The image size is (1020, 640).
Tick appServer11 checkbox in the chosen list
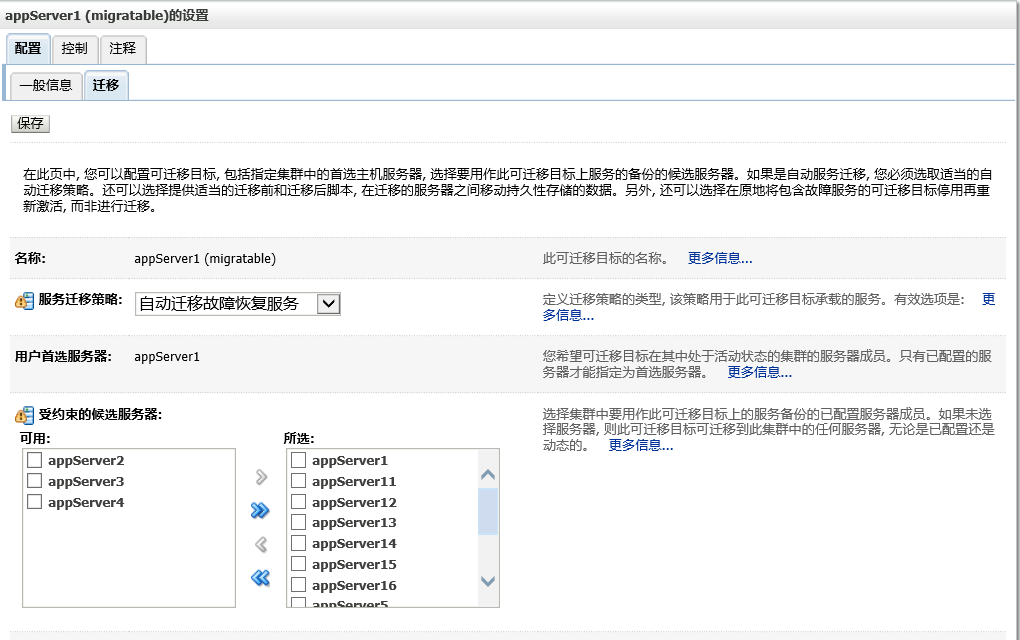coord(299,481)
